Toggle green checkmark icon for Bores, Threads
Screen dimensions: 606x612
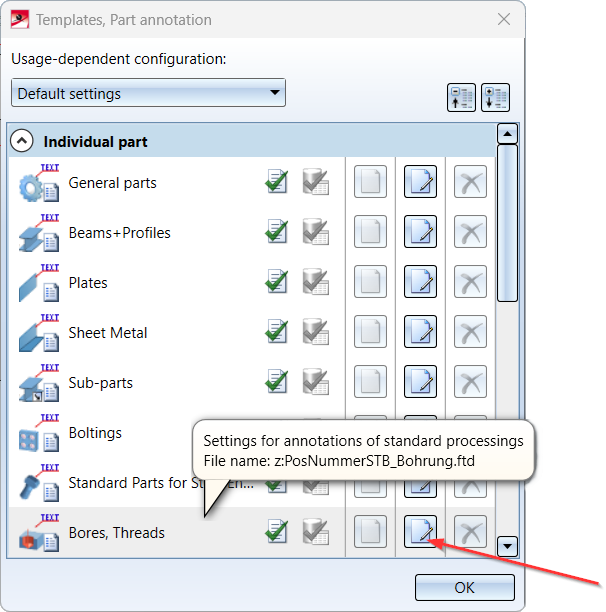point(277,531)
